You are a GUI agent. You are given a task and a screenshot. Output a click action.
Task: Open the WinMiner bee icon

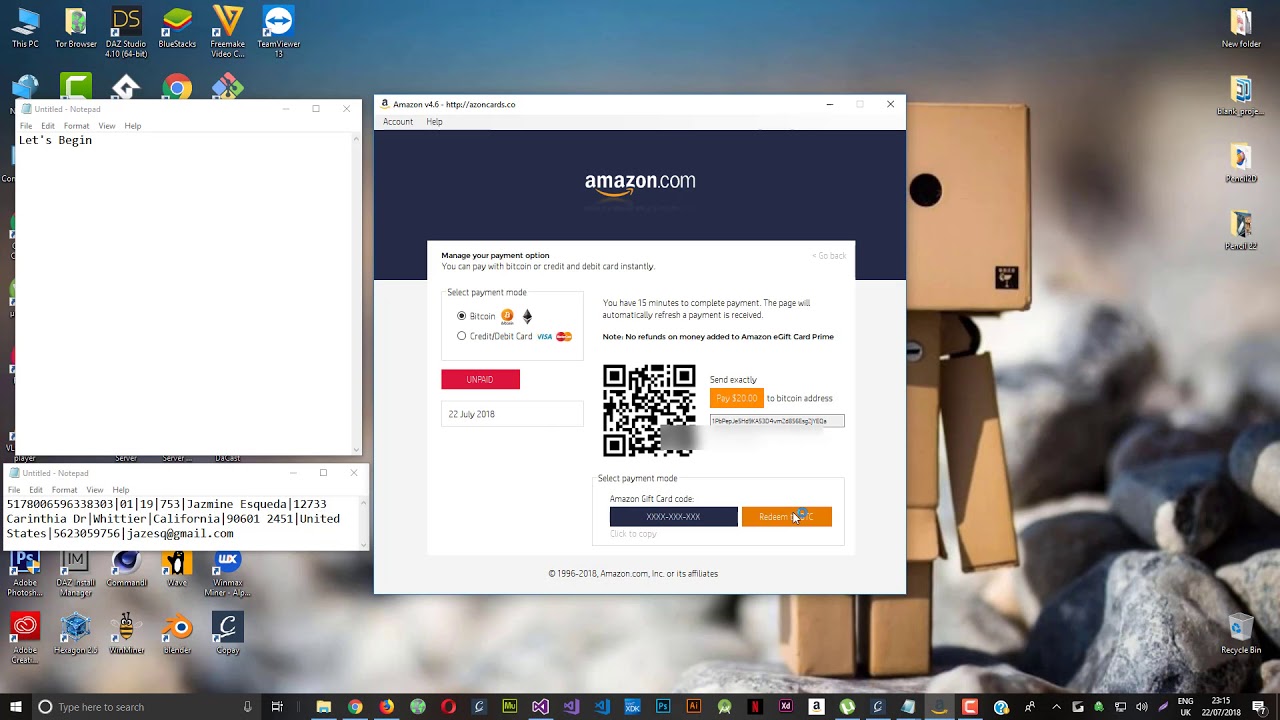(126, 634)
